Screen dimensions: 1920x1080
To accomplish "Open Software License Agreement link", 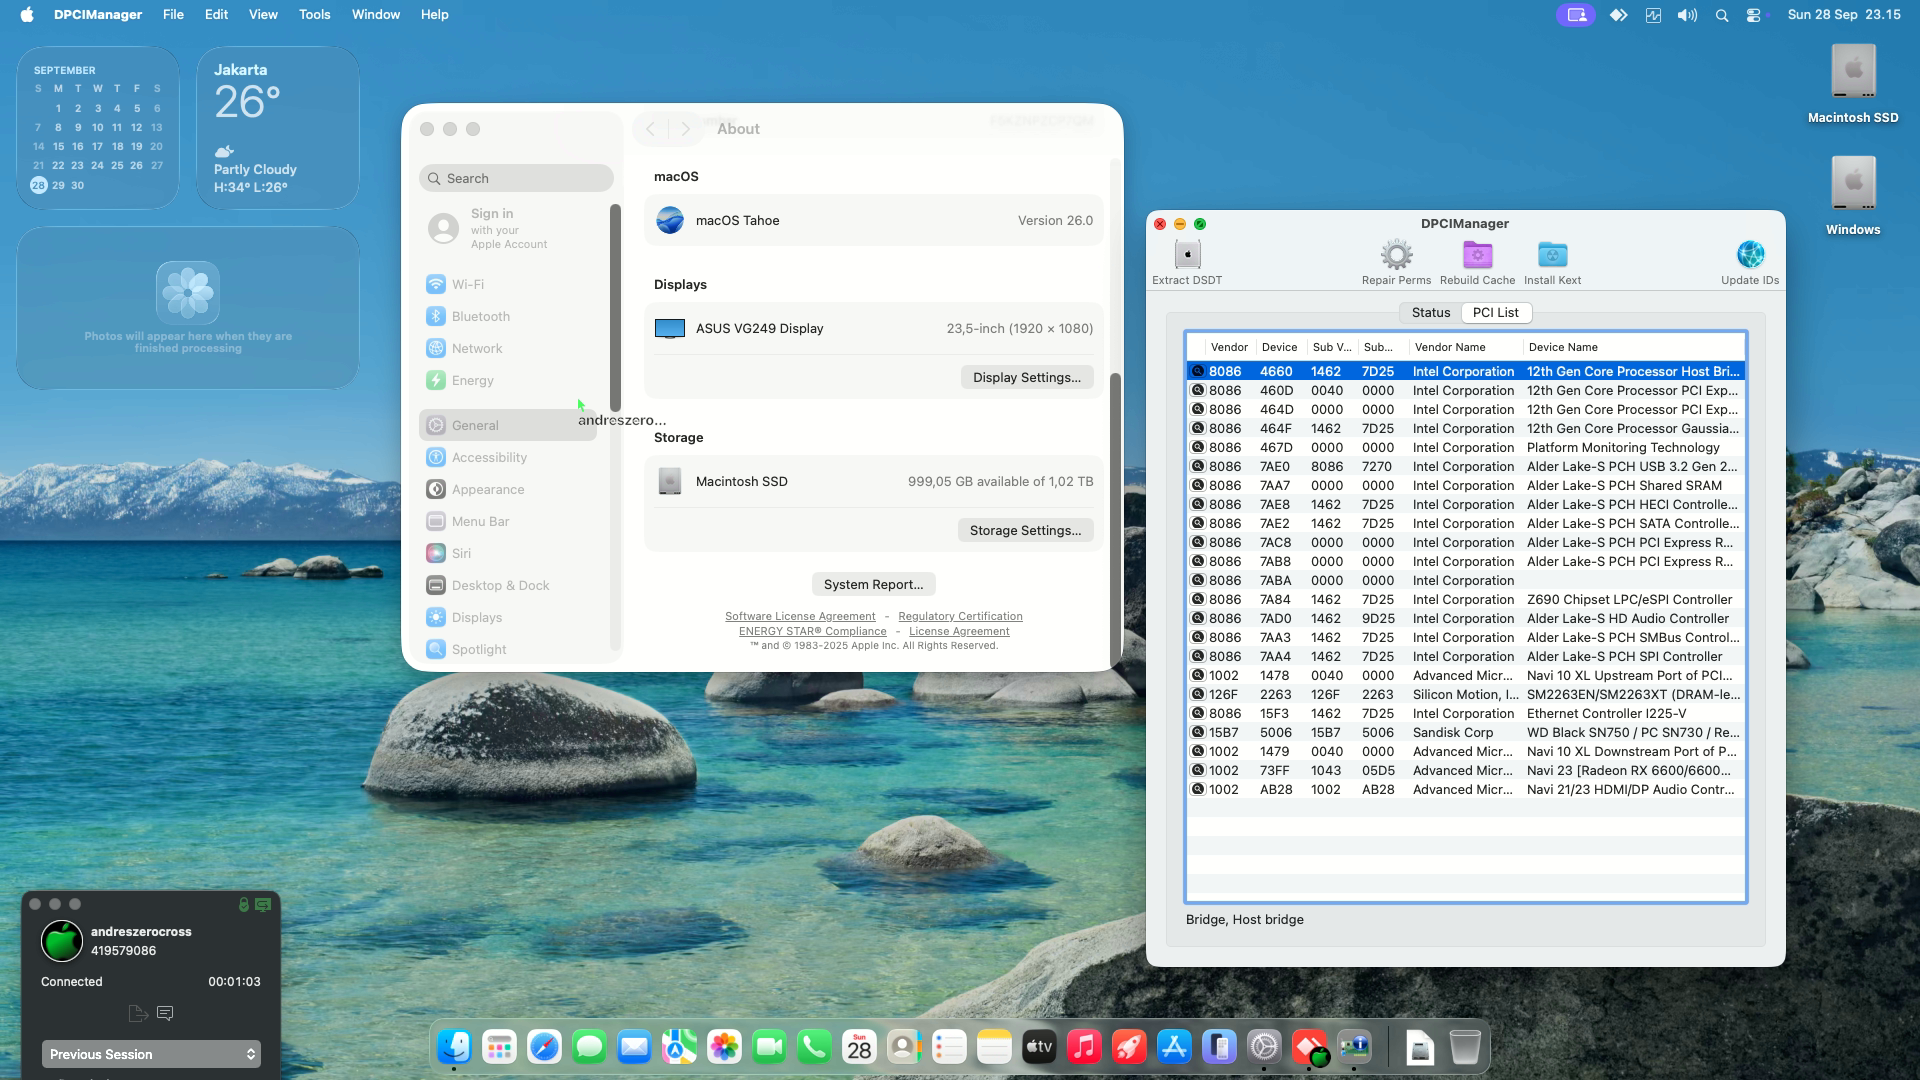I will point(800,617).
